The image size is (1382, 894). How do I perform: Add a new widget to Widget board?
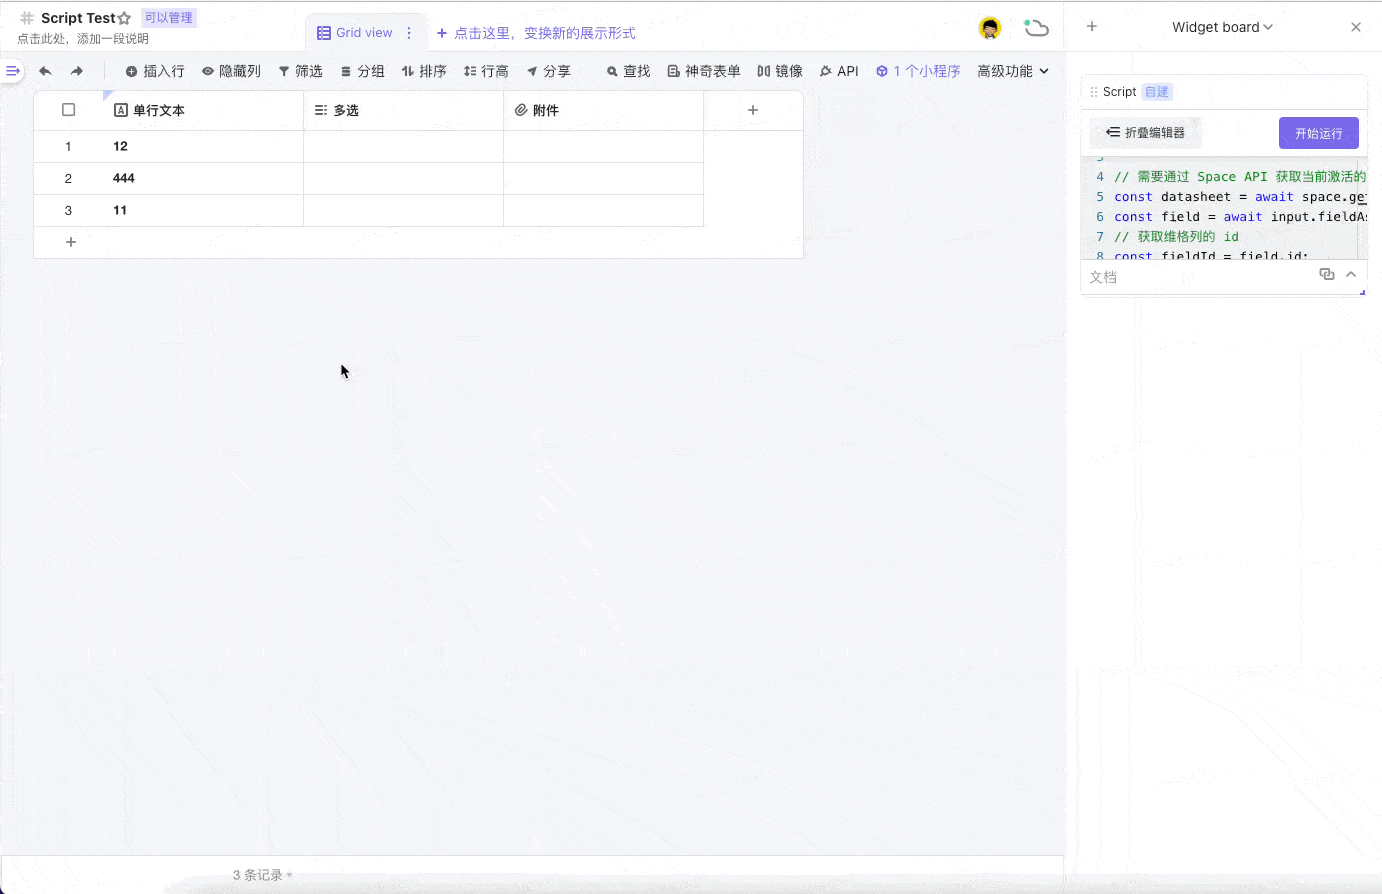1092,27
